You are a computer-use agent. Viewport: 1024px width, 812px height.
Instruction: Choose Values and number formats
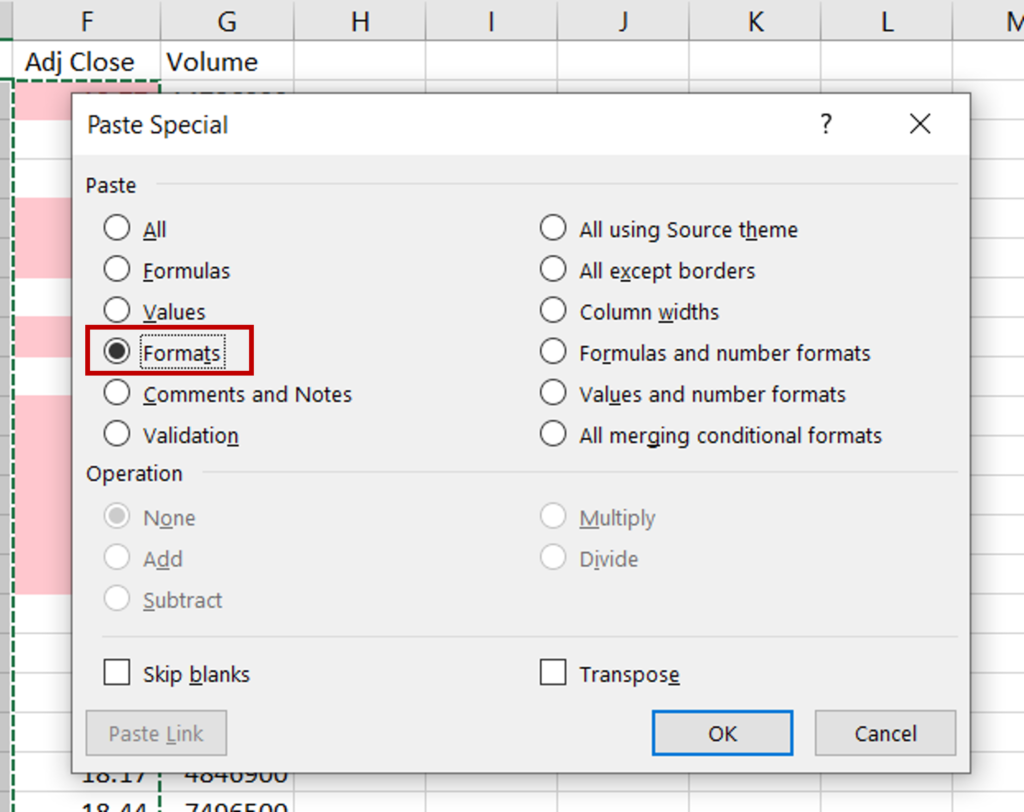click(x=553, y=393)
